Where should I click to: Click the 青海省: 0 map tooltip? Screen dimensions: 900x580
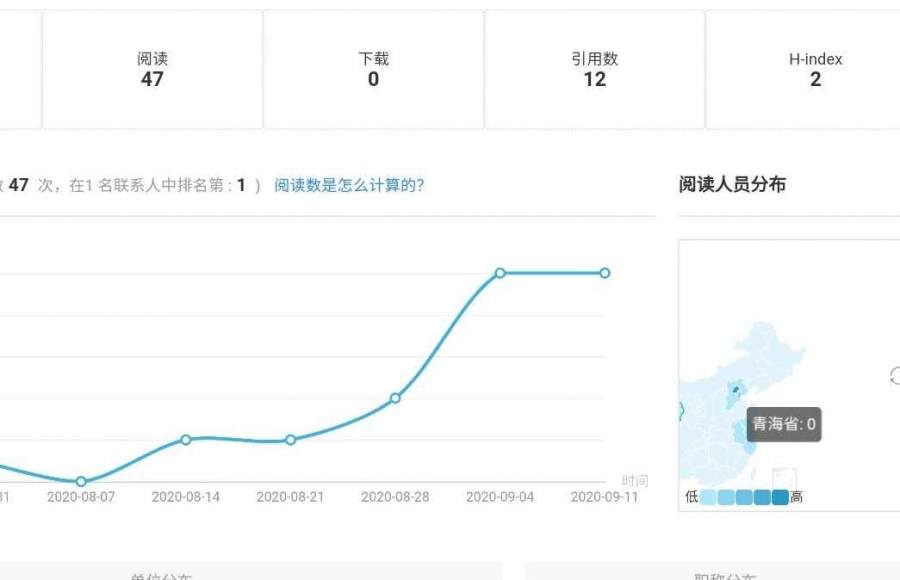[783, 424]
